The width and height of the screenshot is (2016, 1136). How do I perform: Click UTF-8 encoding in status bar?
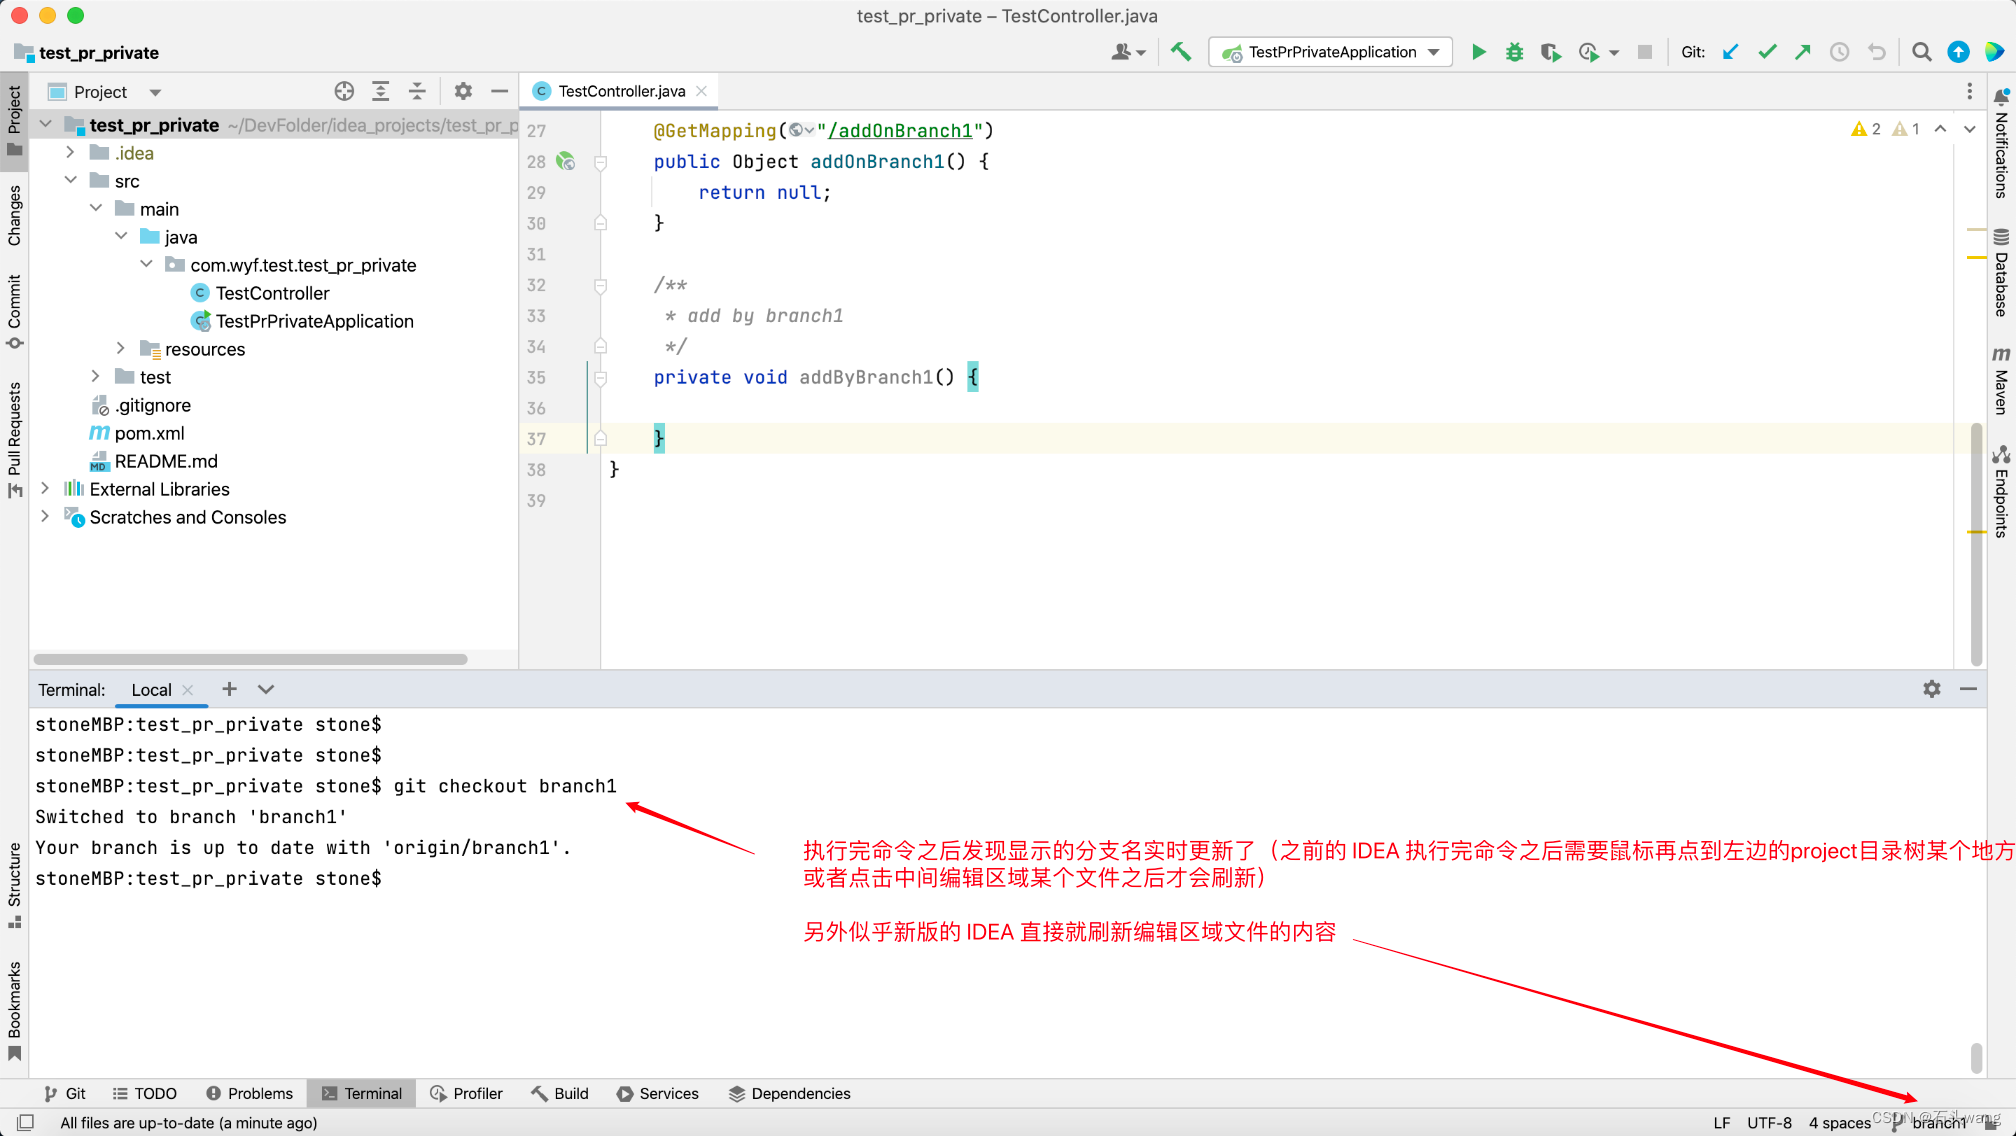pos(1769,1122)
